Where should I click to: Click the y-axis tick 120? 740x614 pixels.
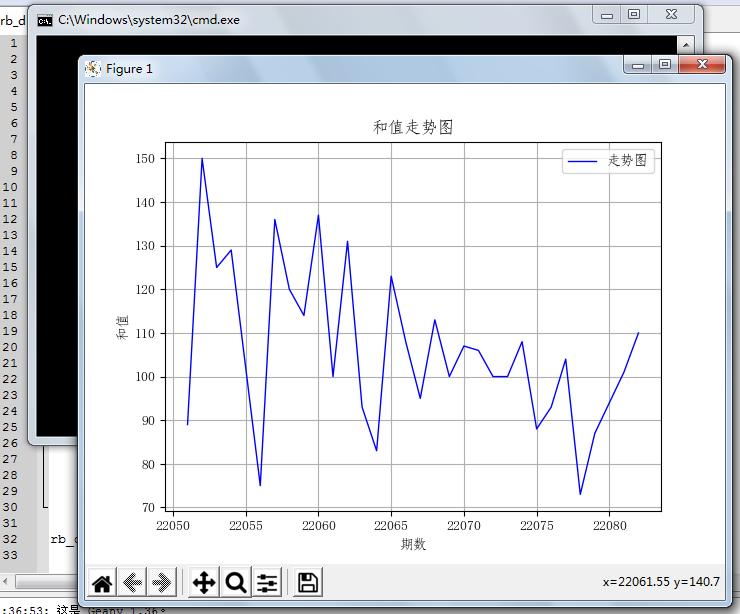pos(145,290)
